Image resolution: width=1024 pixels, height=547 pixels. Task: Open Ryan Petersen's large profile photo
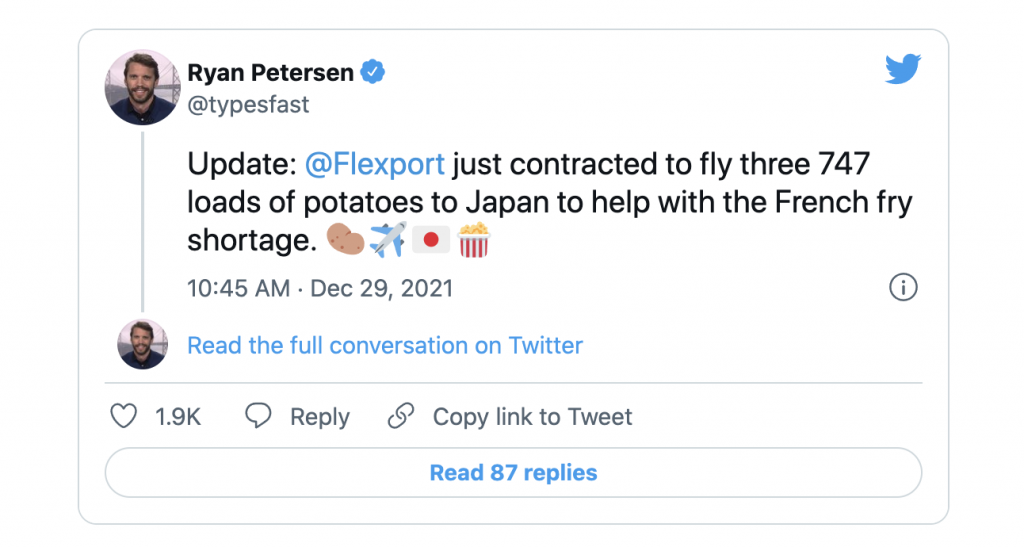tap(142, 87)
